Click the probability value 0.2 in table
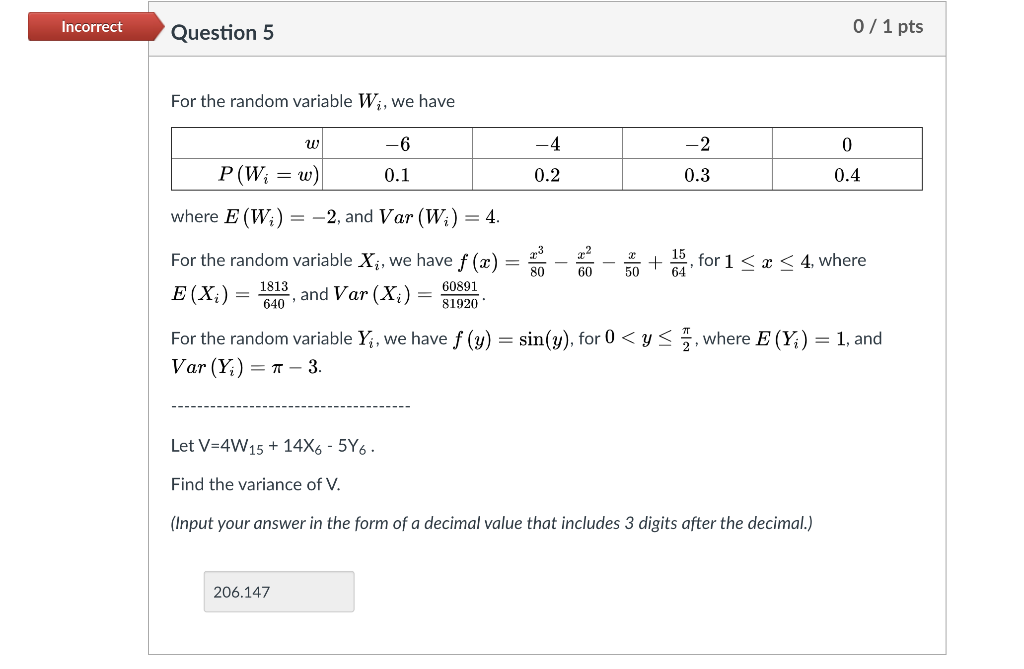1024x669 pixels. point(546,174)
